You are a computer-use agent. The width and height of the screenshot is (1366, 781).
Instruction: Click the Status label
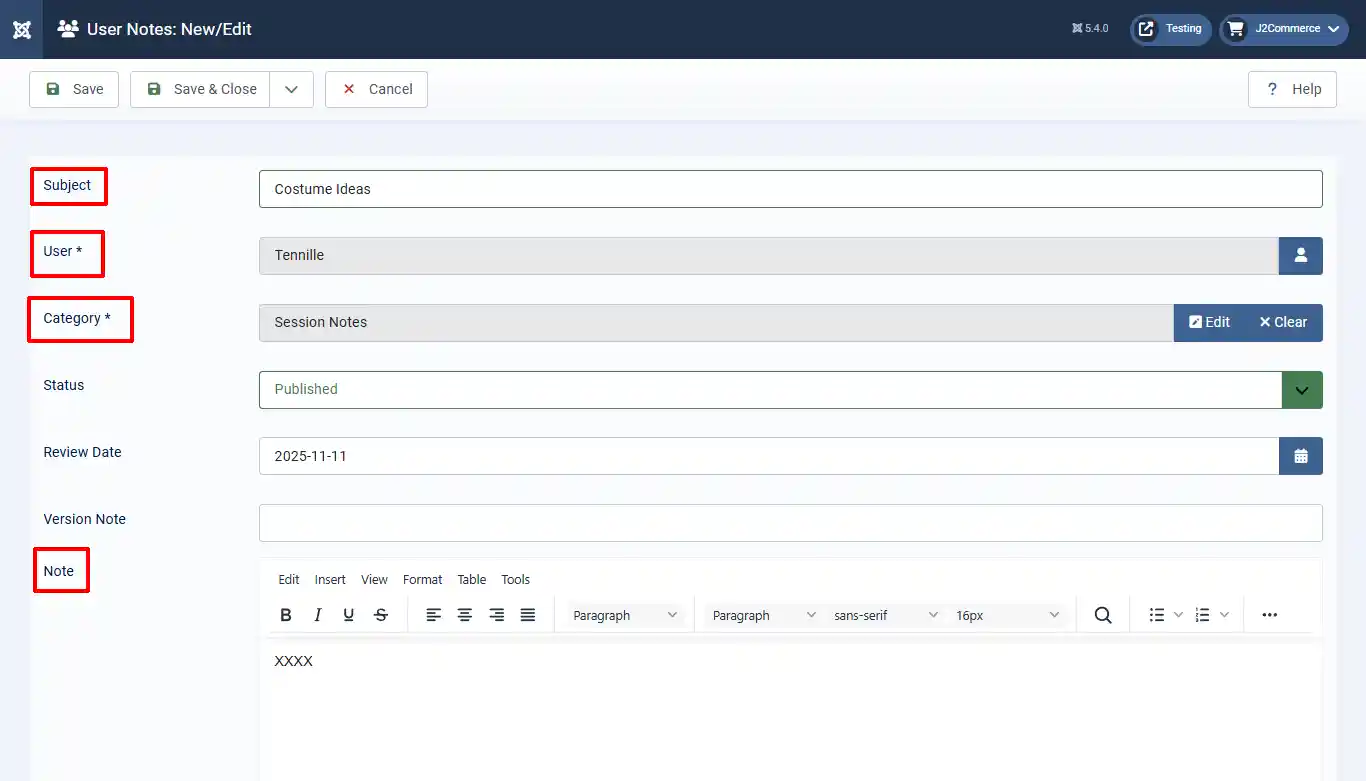pos(64,385)
